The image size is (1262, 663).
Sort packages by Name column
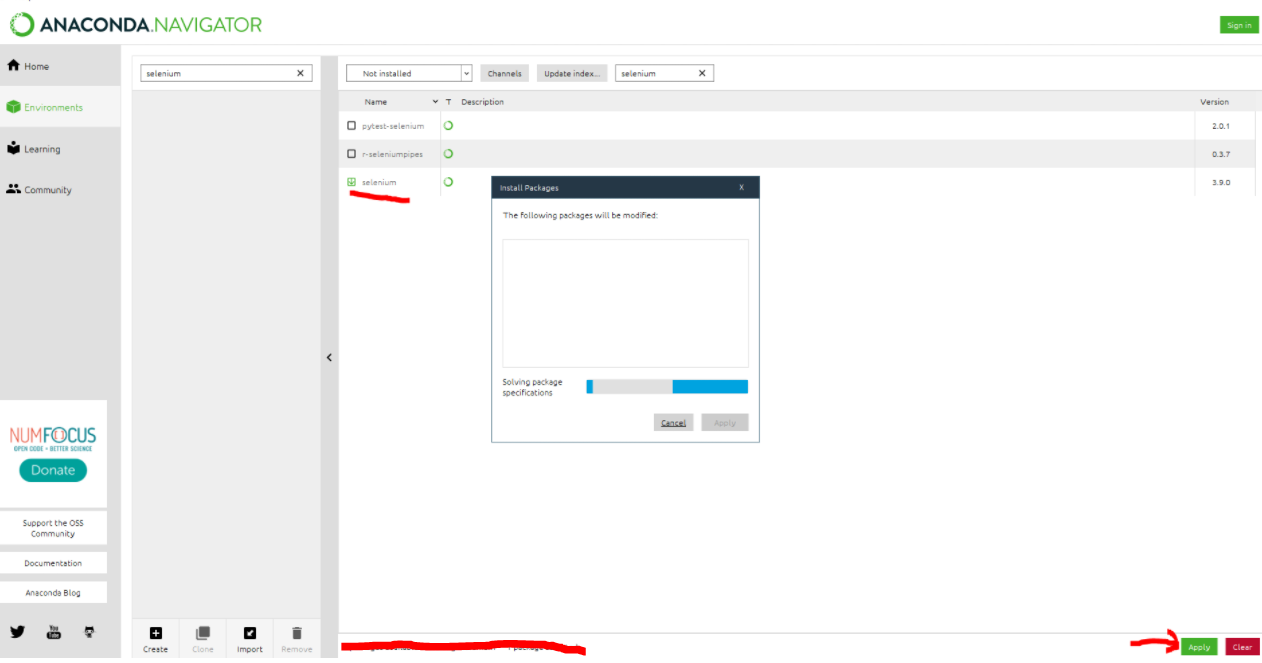[376, 102]
